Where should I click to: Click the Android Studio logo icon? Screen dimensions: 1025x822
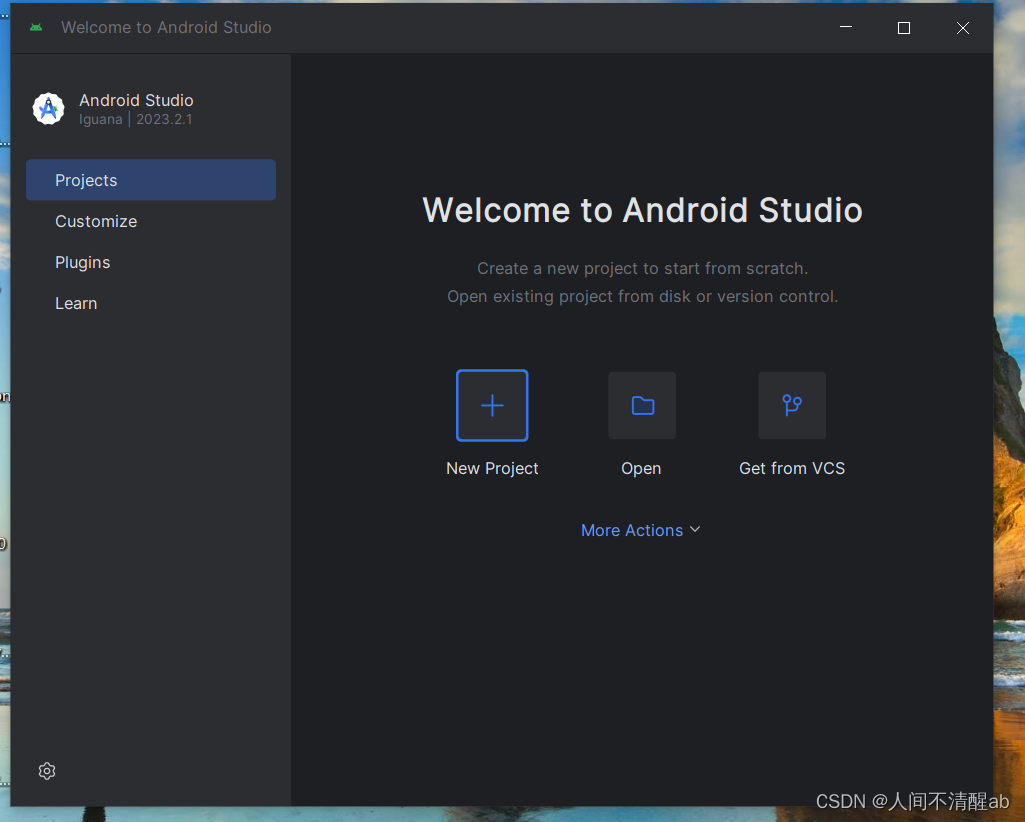tap(48, 108)
